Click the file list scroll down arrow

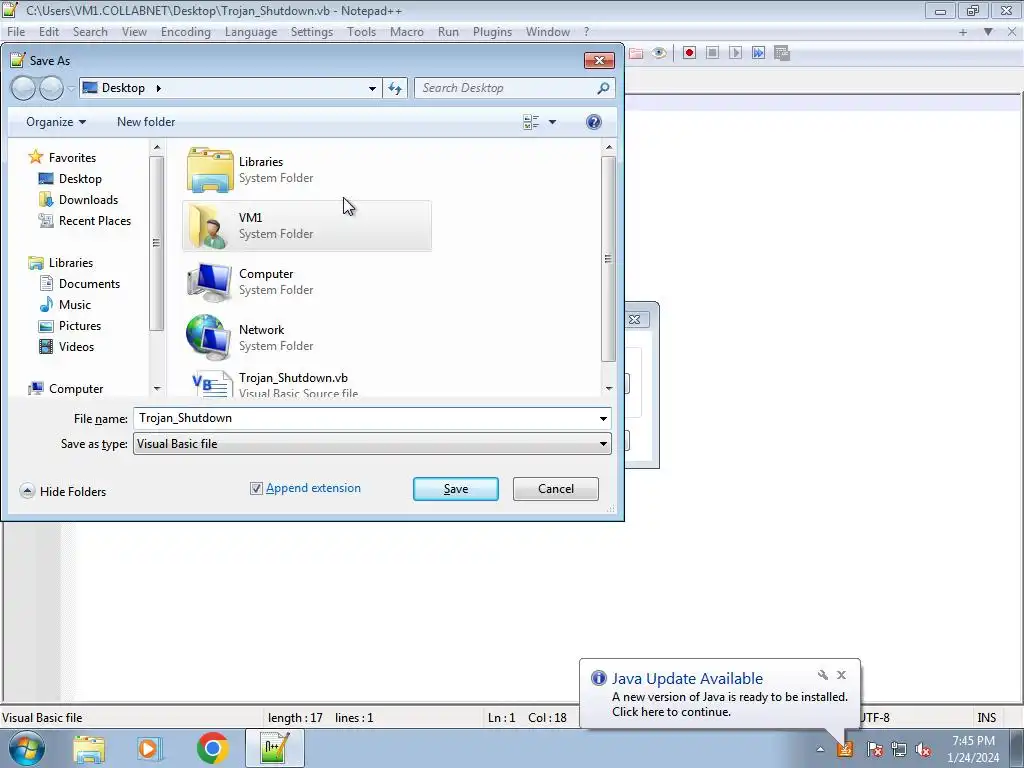(x=609, y=388)
